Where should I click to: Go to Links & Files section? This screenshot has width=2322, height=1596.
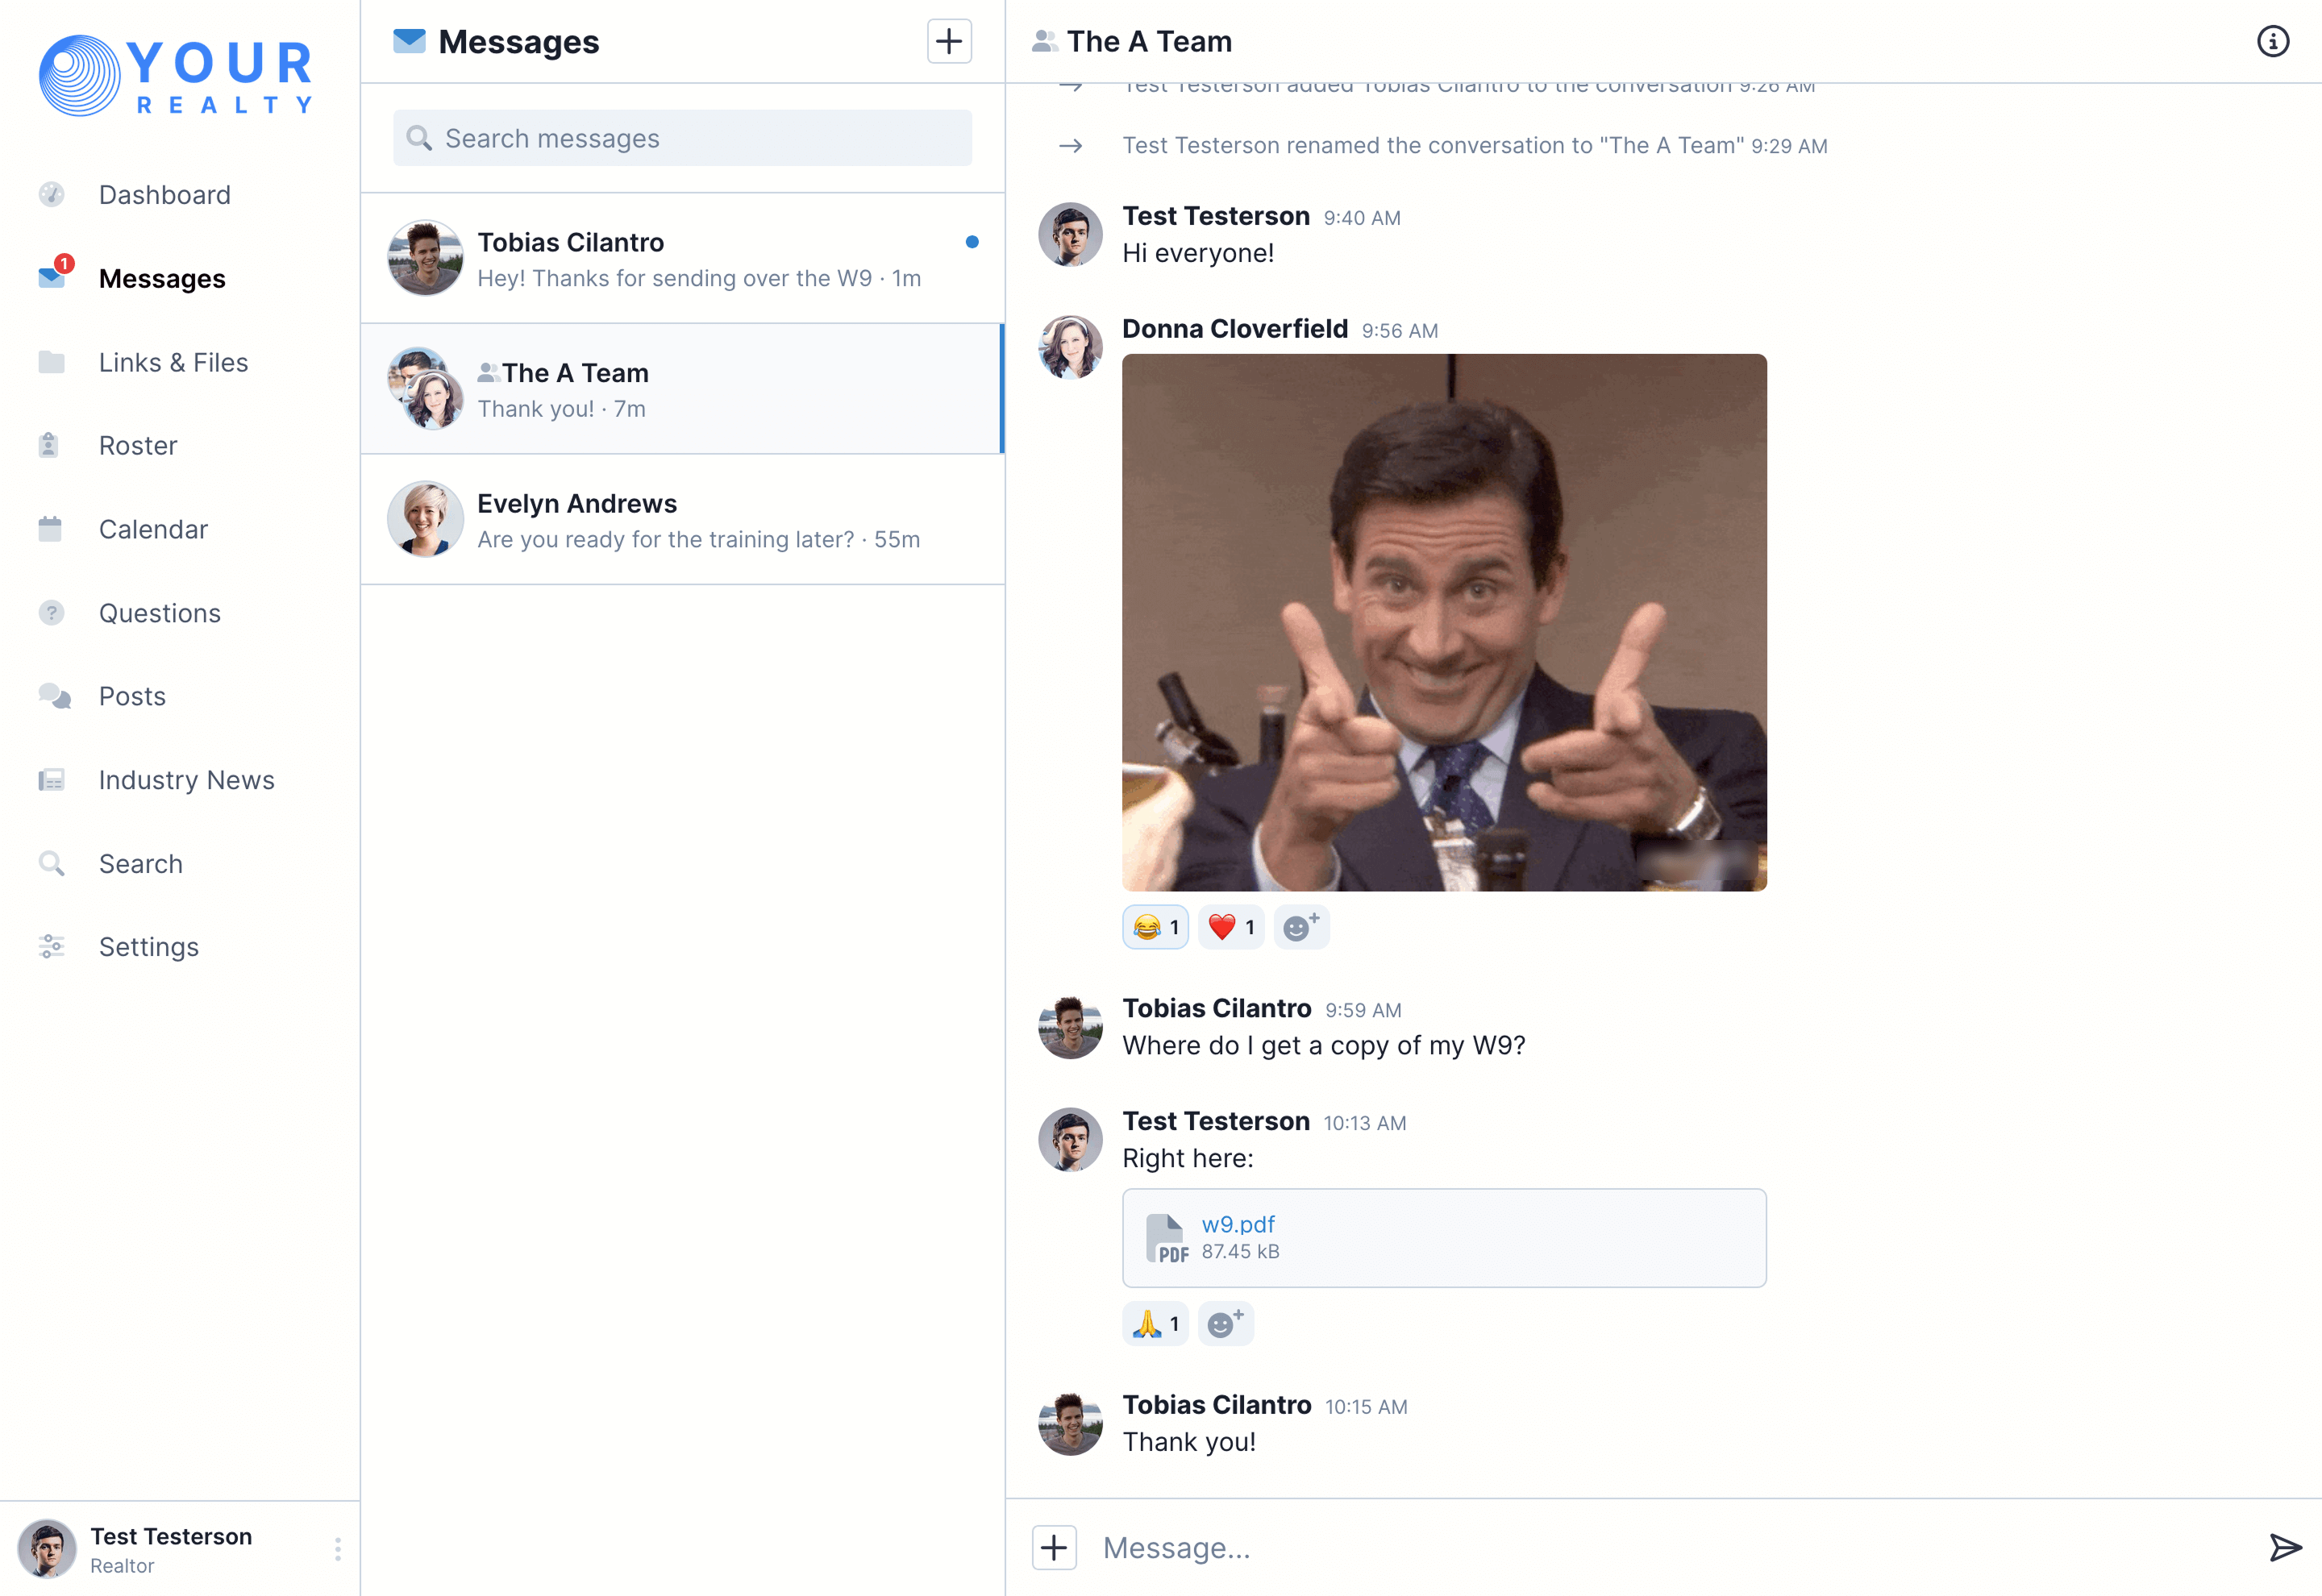(x=173, y=362)
